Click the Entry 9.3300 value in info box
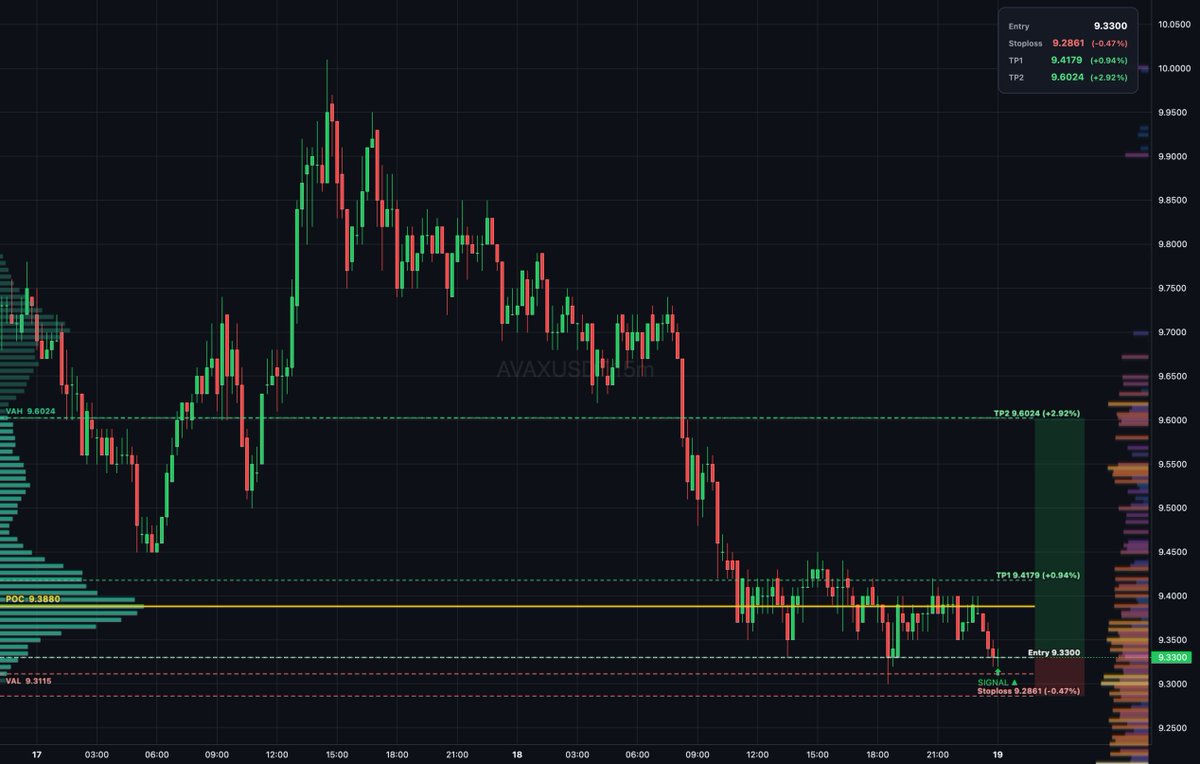Image resolution: width=1200 pixels, height=764 pixels. [x=1110, y=27]
